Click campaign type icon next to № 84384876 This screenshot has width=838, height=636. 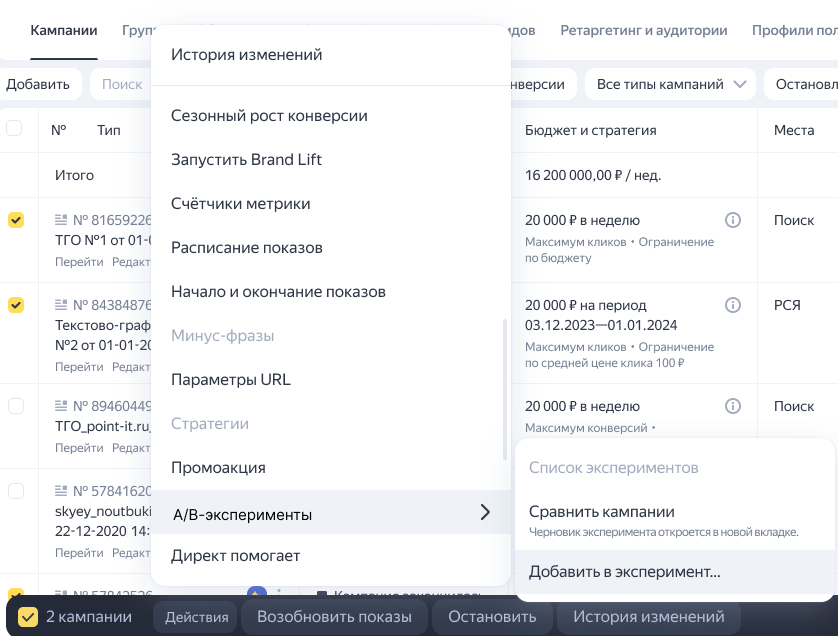61,305
